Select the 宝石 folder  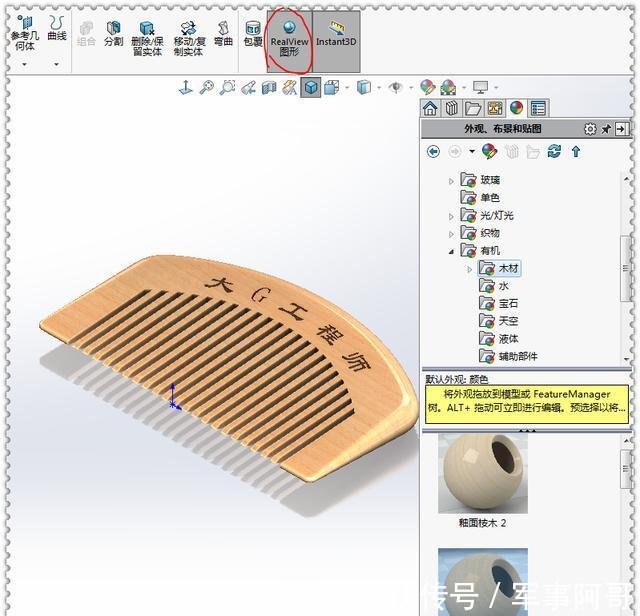(x=498, y=303)
